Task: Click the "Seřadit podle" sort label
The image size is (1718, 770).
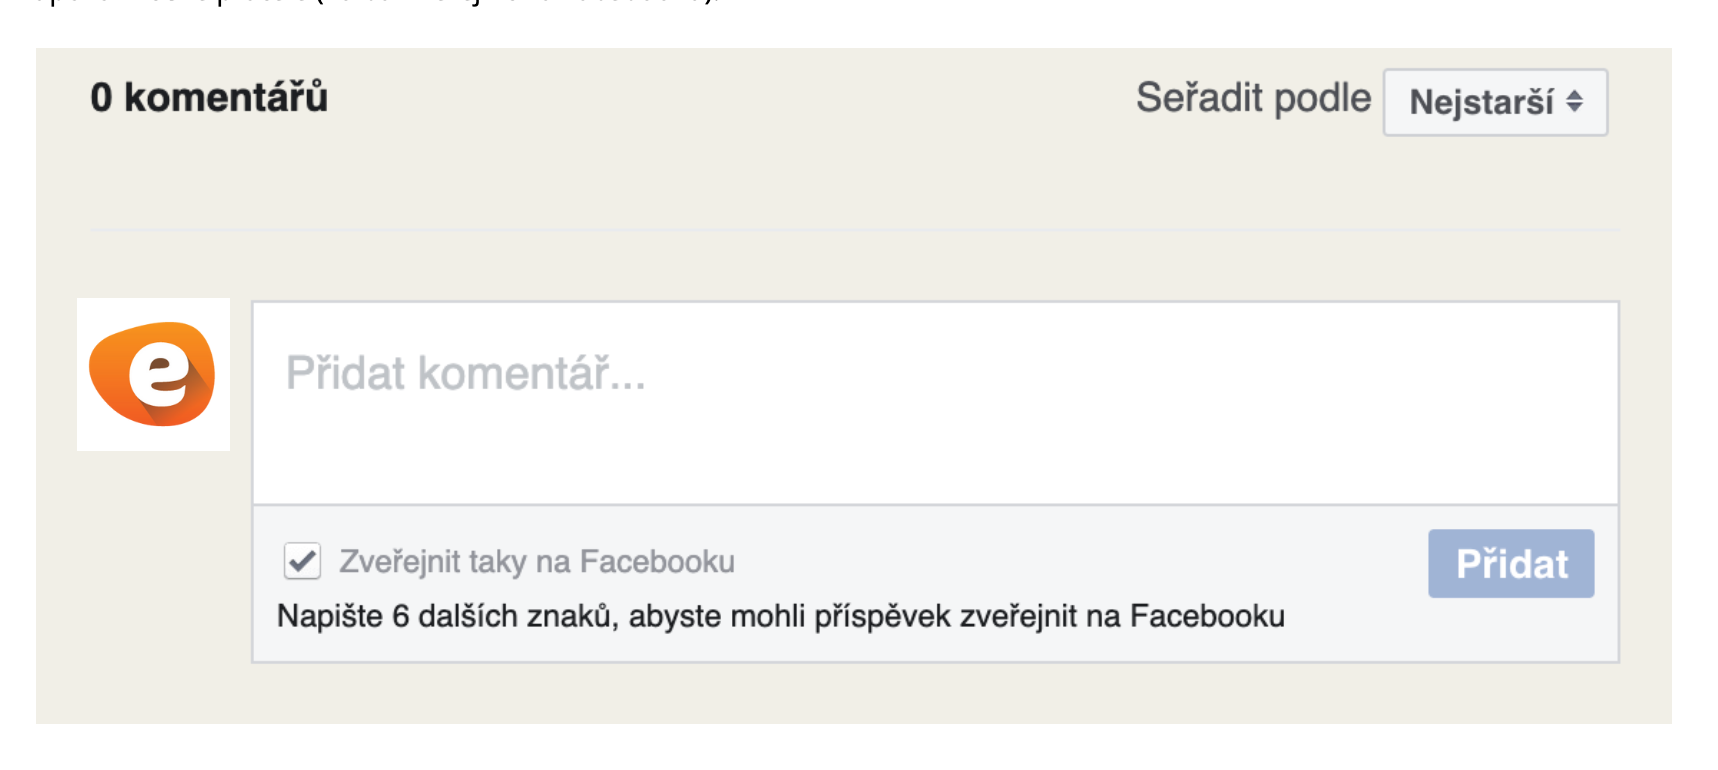Action: pos(1252,99)
